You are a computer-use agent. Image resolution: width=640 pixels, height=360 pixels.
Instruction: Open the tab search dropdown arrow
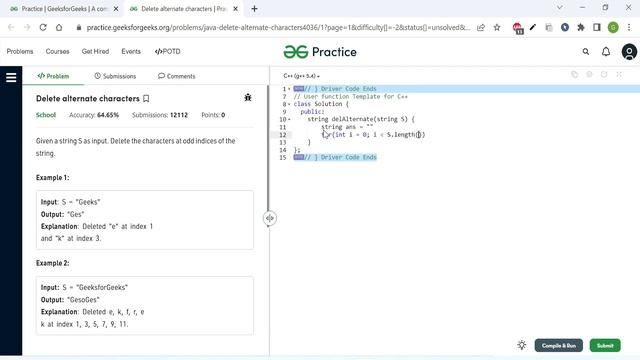coord(560,7)
